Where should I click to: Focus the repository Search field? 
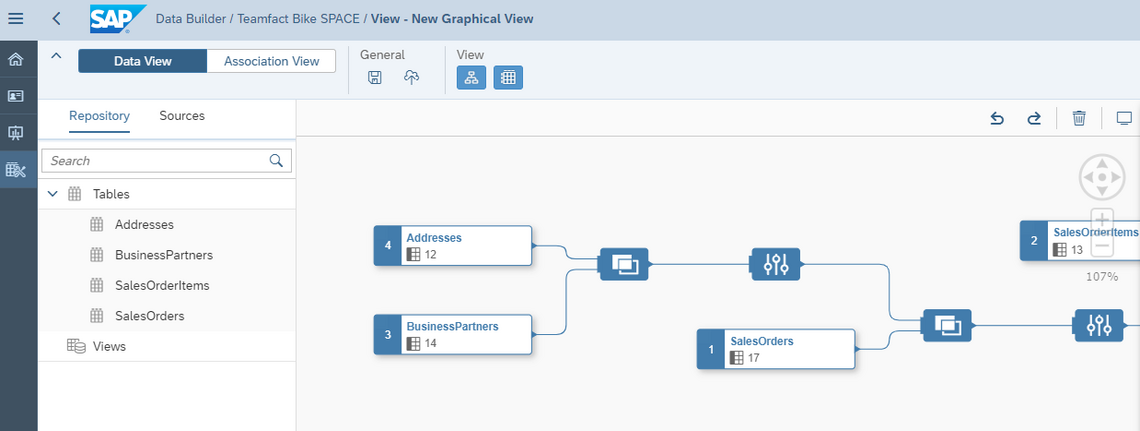click(x=166, y=161)
